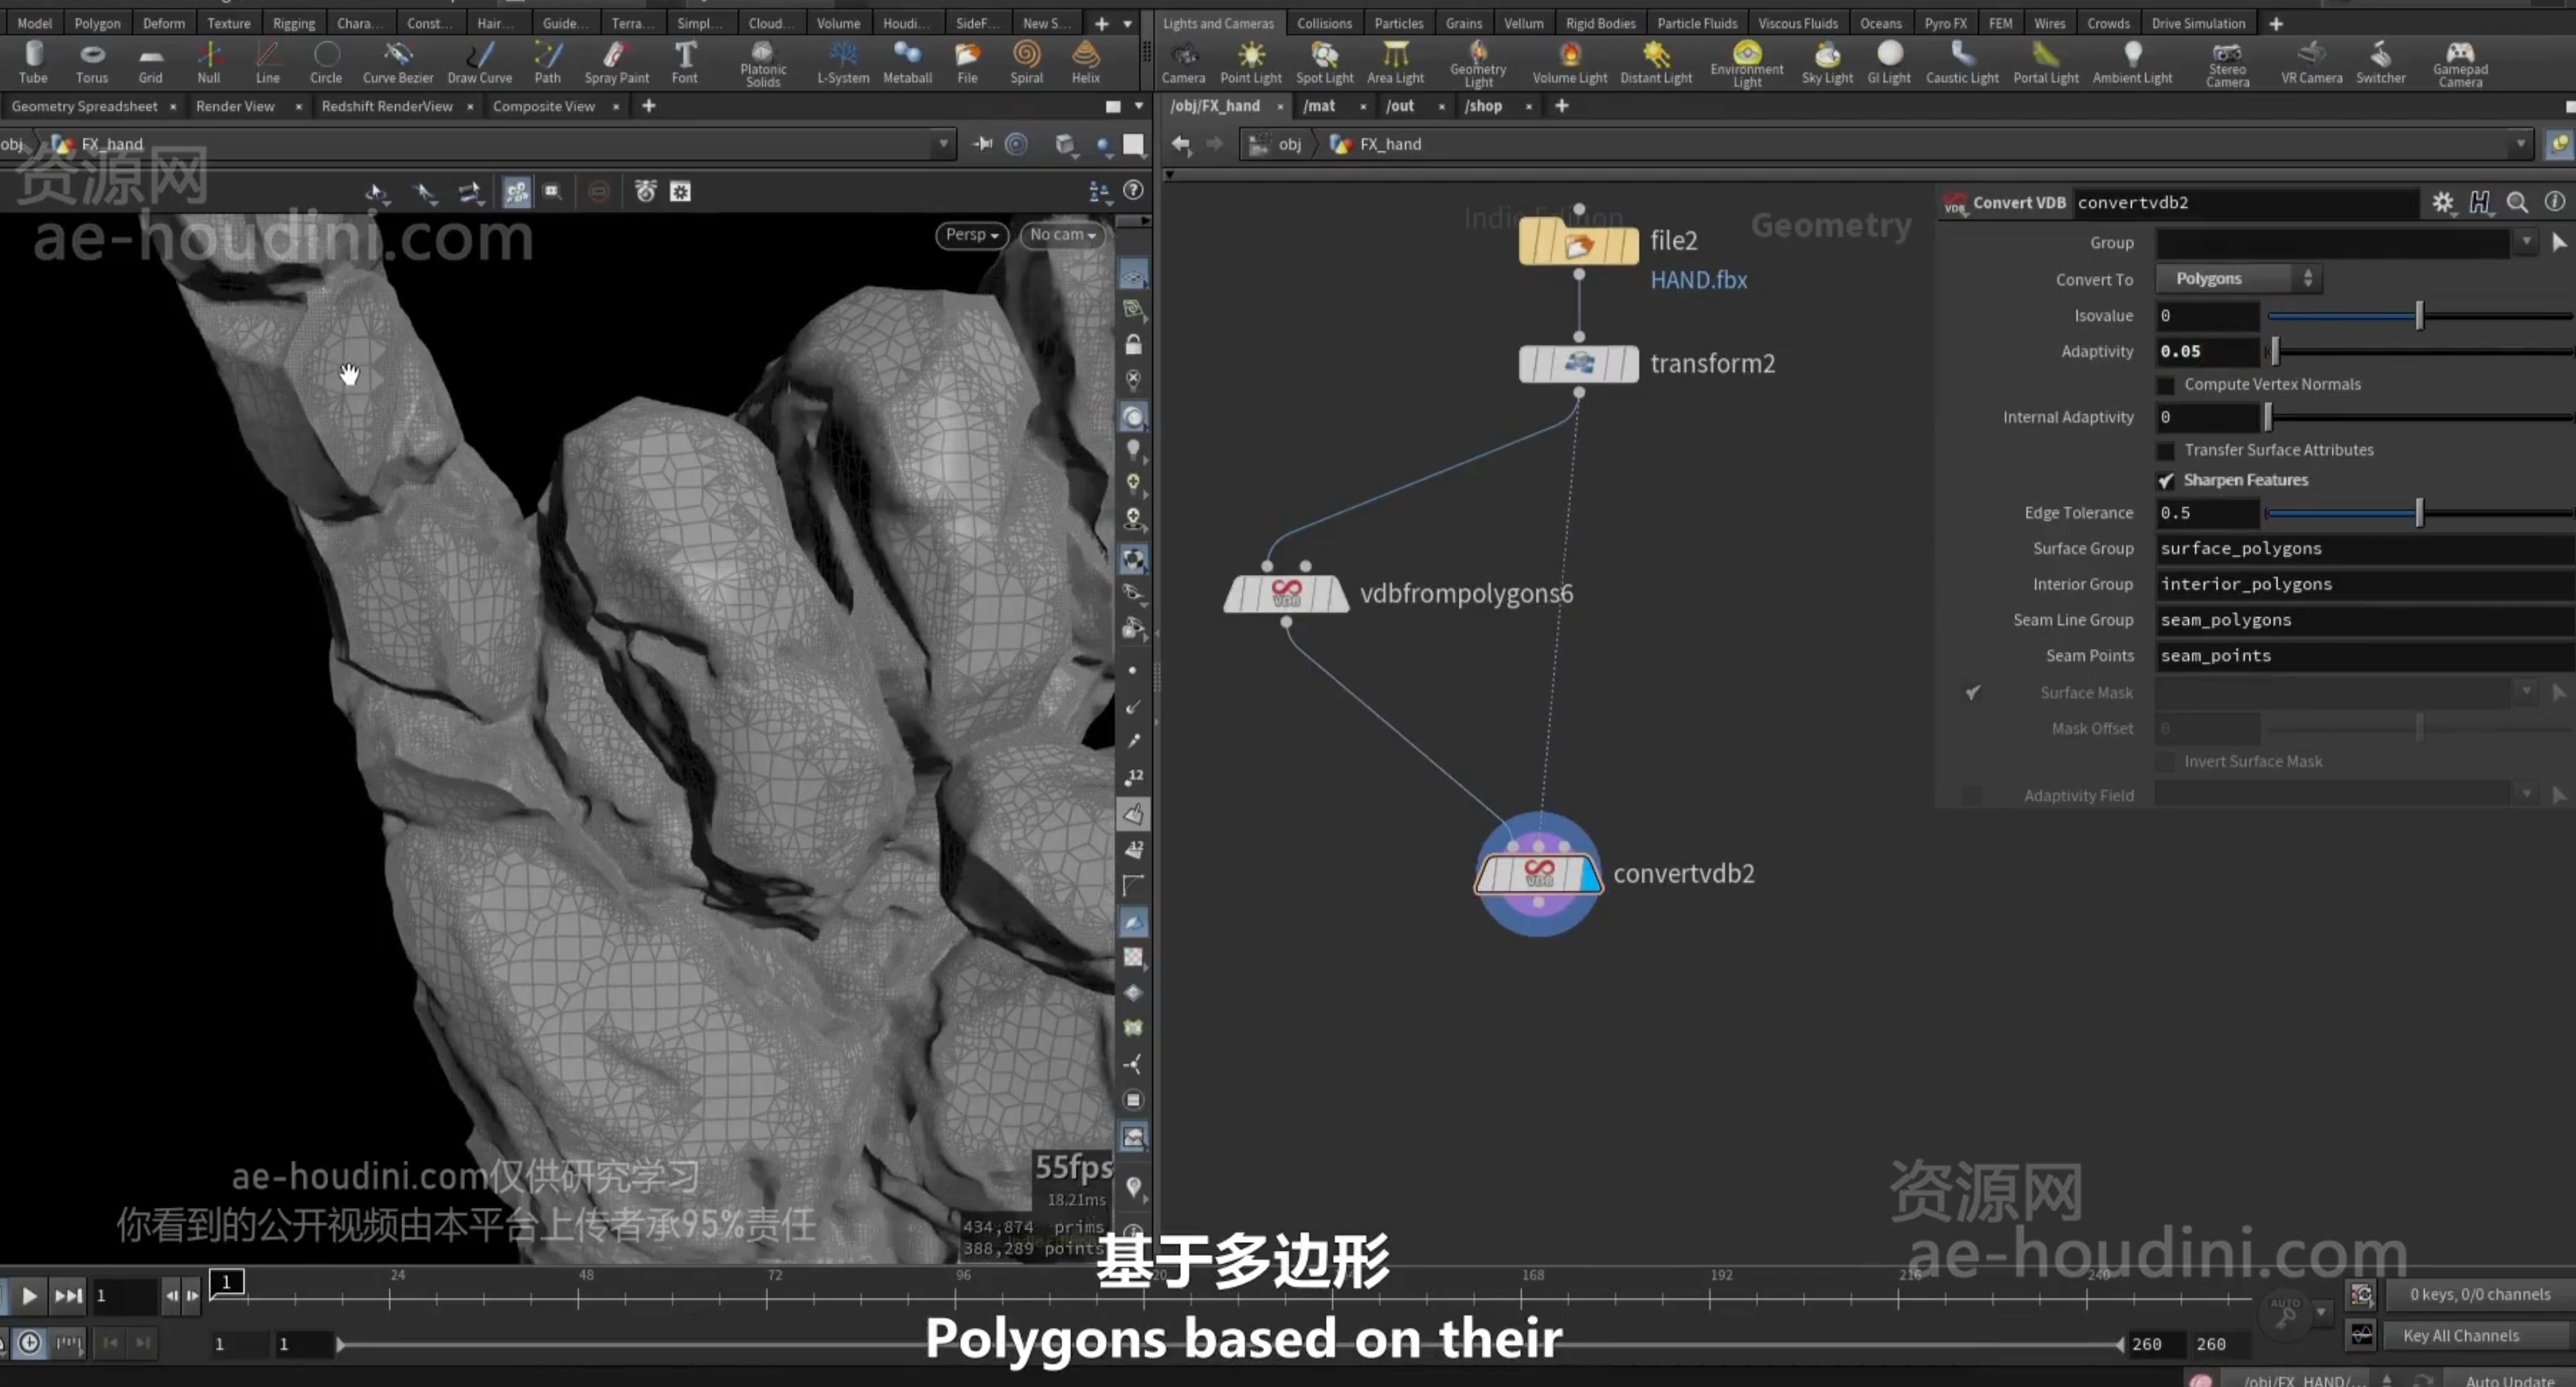Adjust the Edge Tolerance slider
This screenshot has height=1387, width=2576.
[x=2419, y=513]
